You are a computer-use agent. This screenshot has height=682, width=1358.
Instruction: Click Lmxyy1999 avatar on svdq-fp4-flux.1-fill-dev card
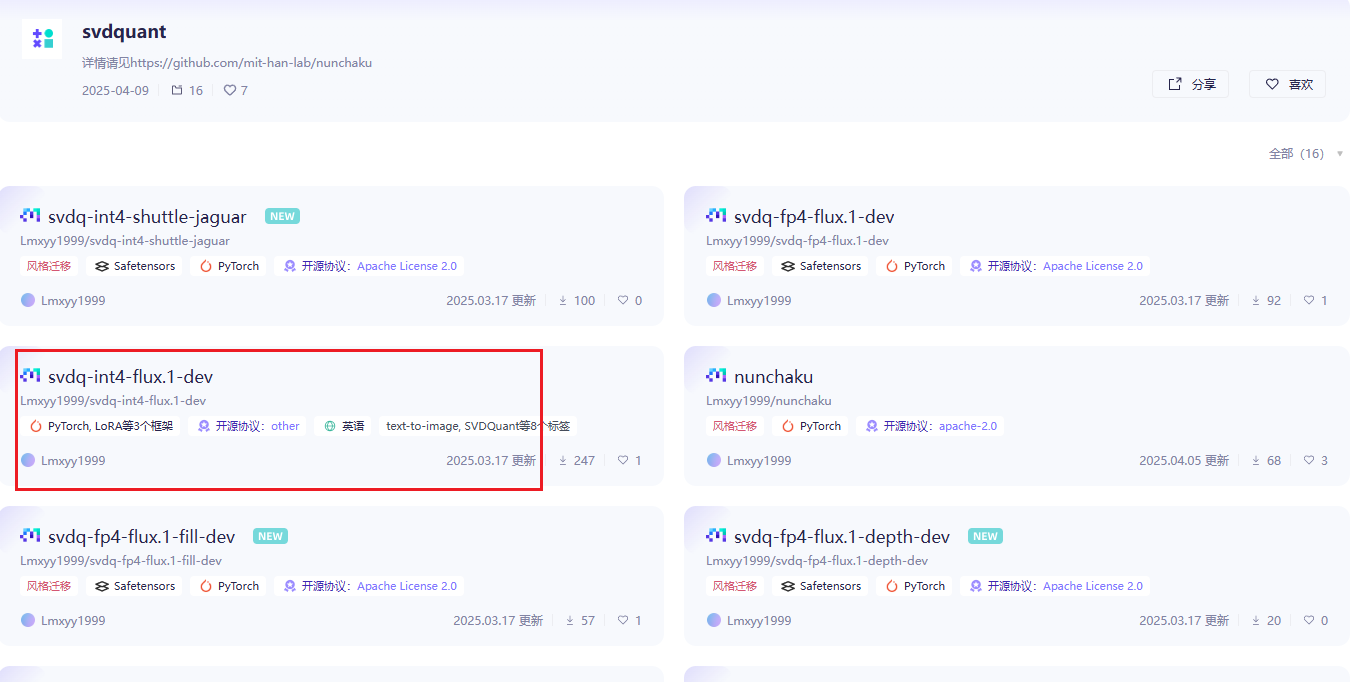28,621
